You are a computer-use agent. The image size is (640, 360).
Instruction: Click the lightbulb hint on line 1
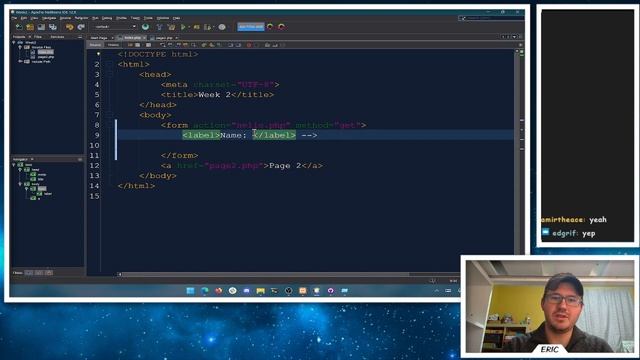[x=98, y=54]
